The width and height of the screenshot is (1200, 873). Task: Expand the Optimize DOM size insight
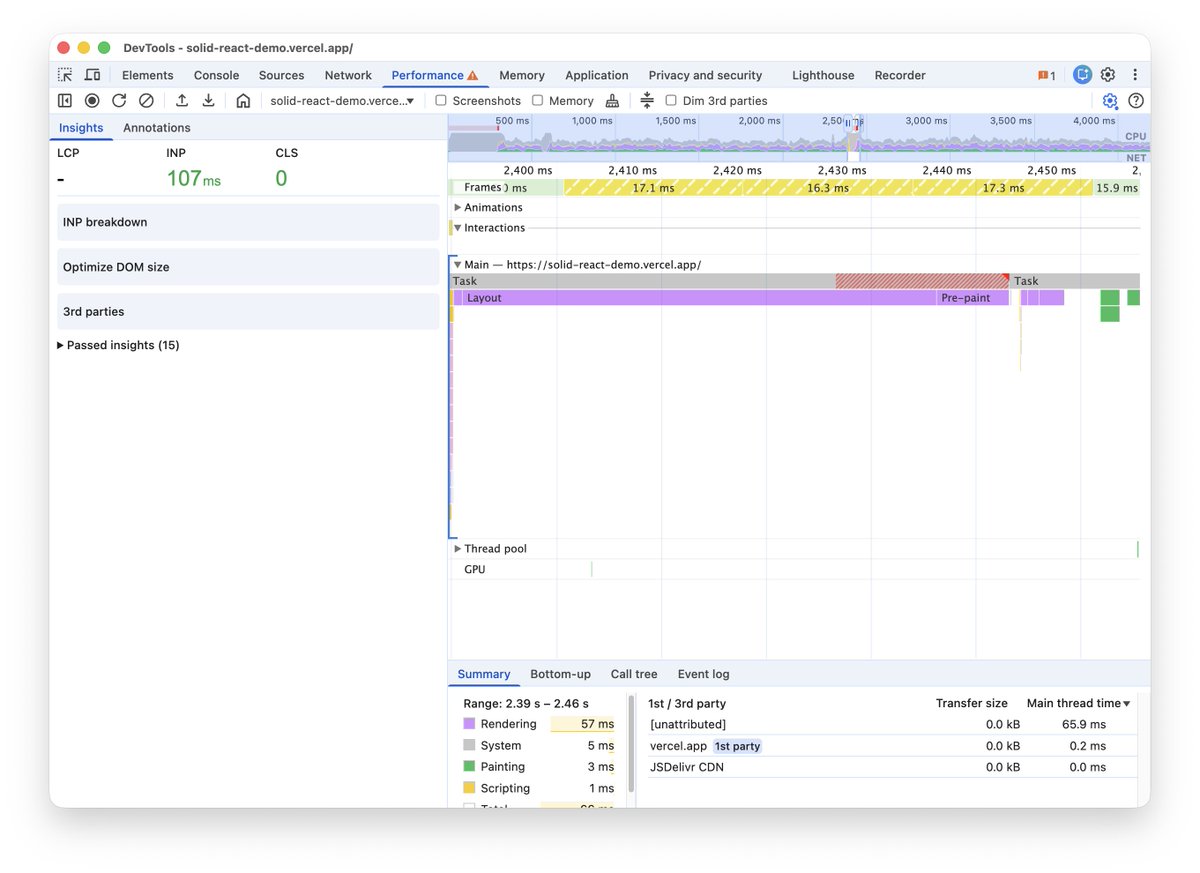point(248,267)
